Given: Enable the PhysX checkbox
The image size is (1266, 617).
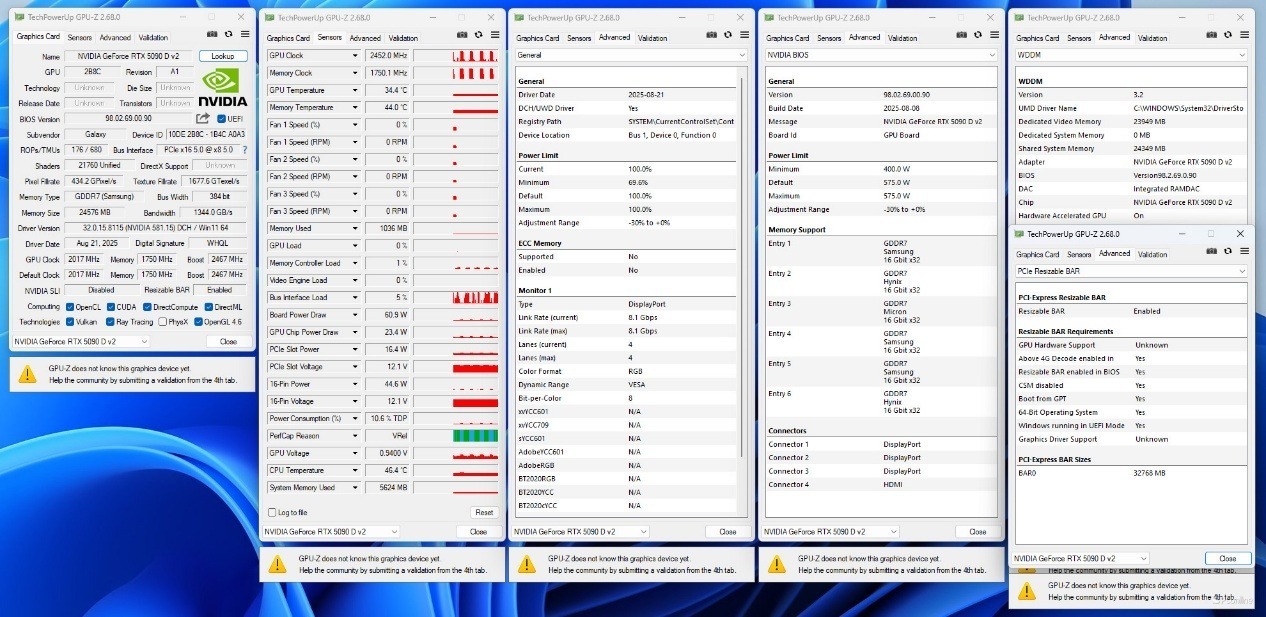Looking at the screenshot, I should 162,322.
